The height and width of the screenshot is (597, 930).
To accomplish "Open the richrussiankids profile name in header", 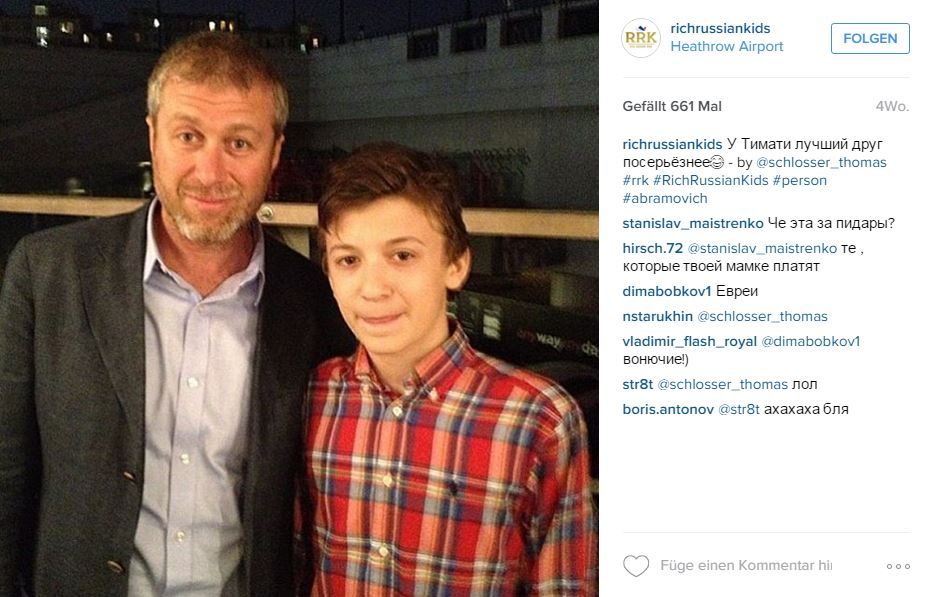I will (x=720, y=28).
